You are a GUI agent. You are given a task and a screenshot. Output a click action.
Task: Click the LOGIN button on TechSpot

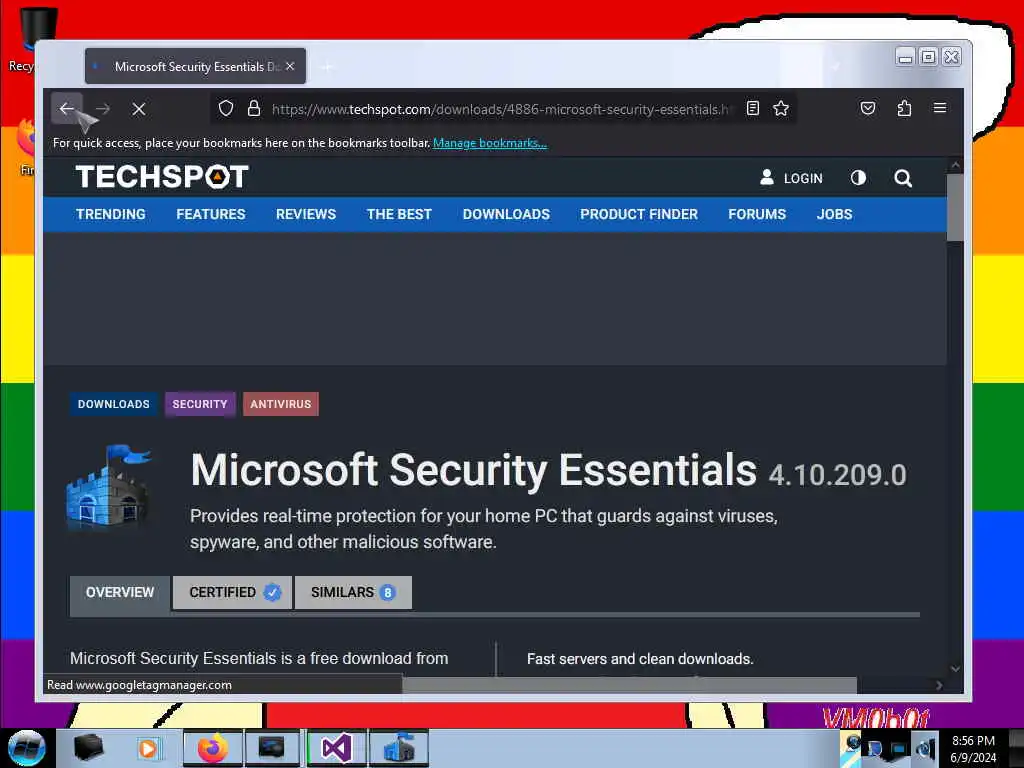[x=792, y=178]
